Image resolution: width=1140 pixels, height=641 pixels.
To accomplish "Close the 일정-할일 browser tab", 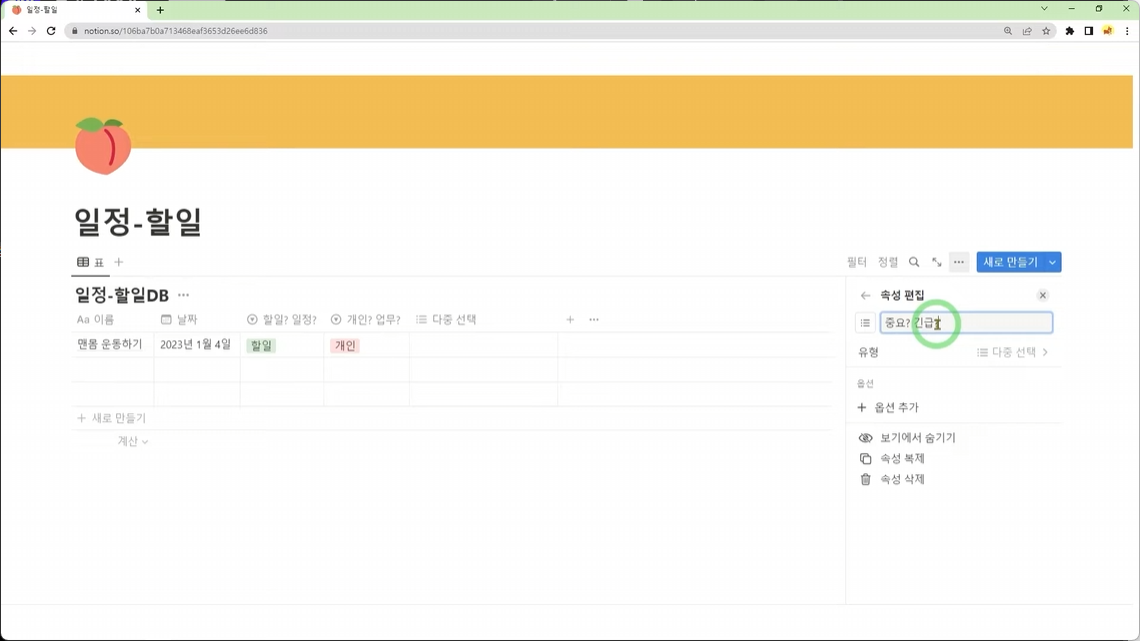I will (x=137, y=10).
